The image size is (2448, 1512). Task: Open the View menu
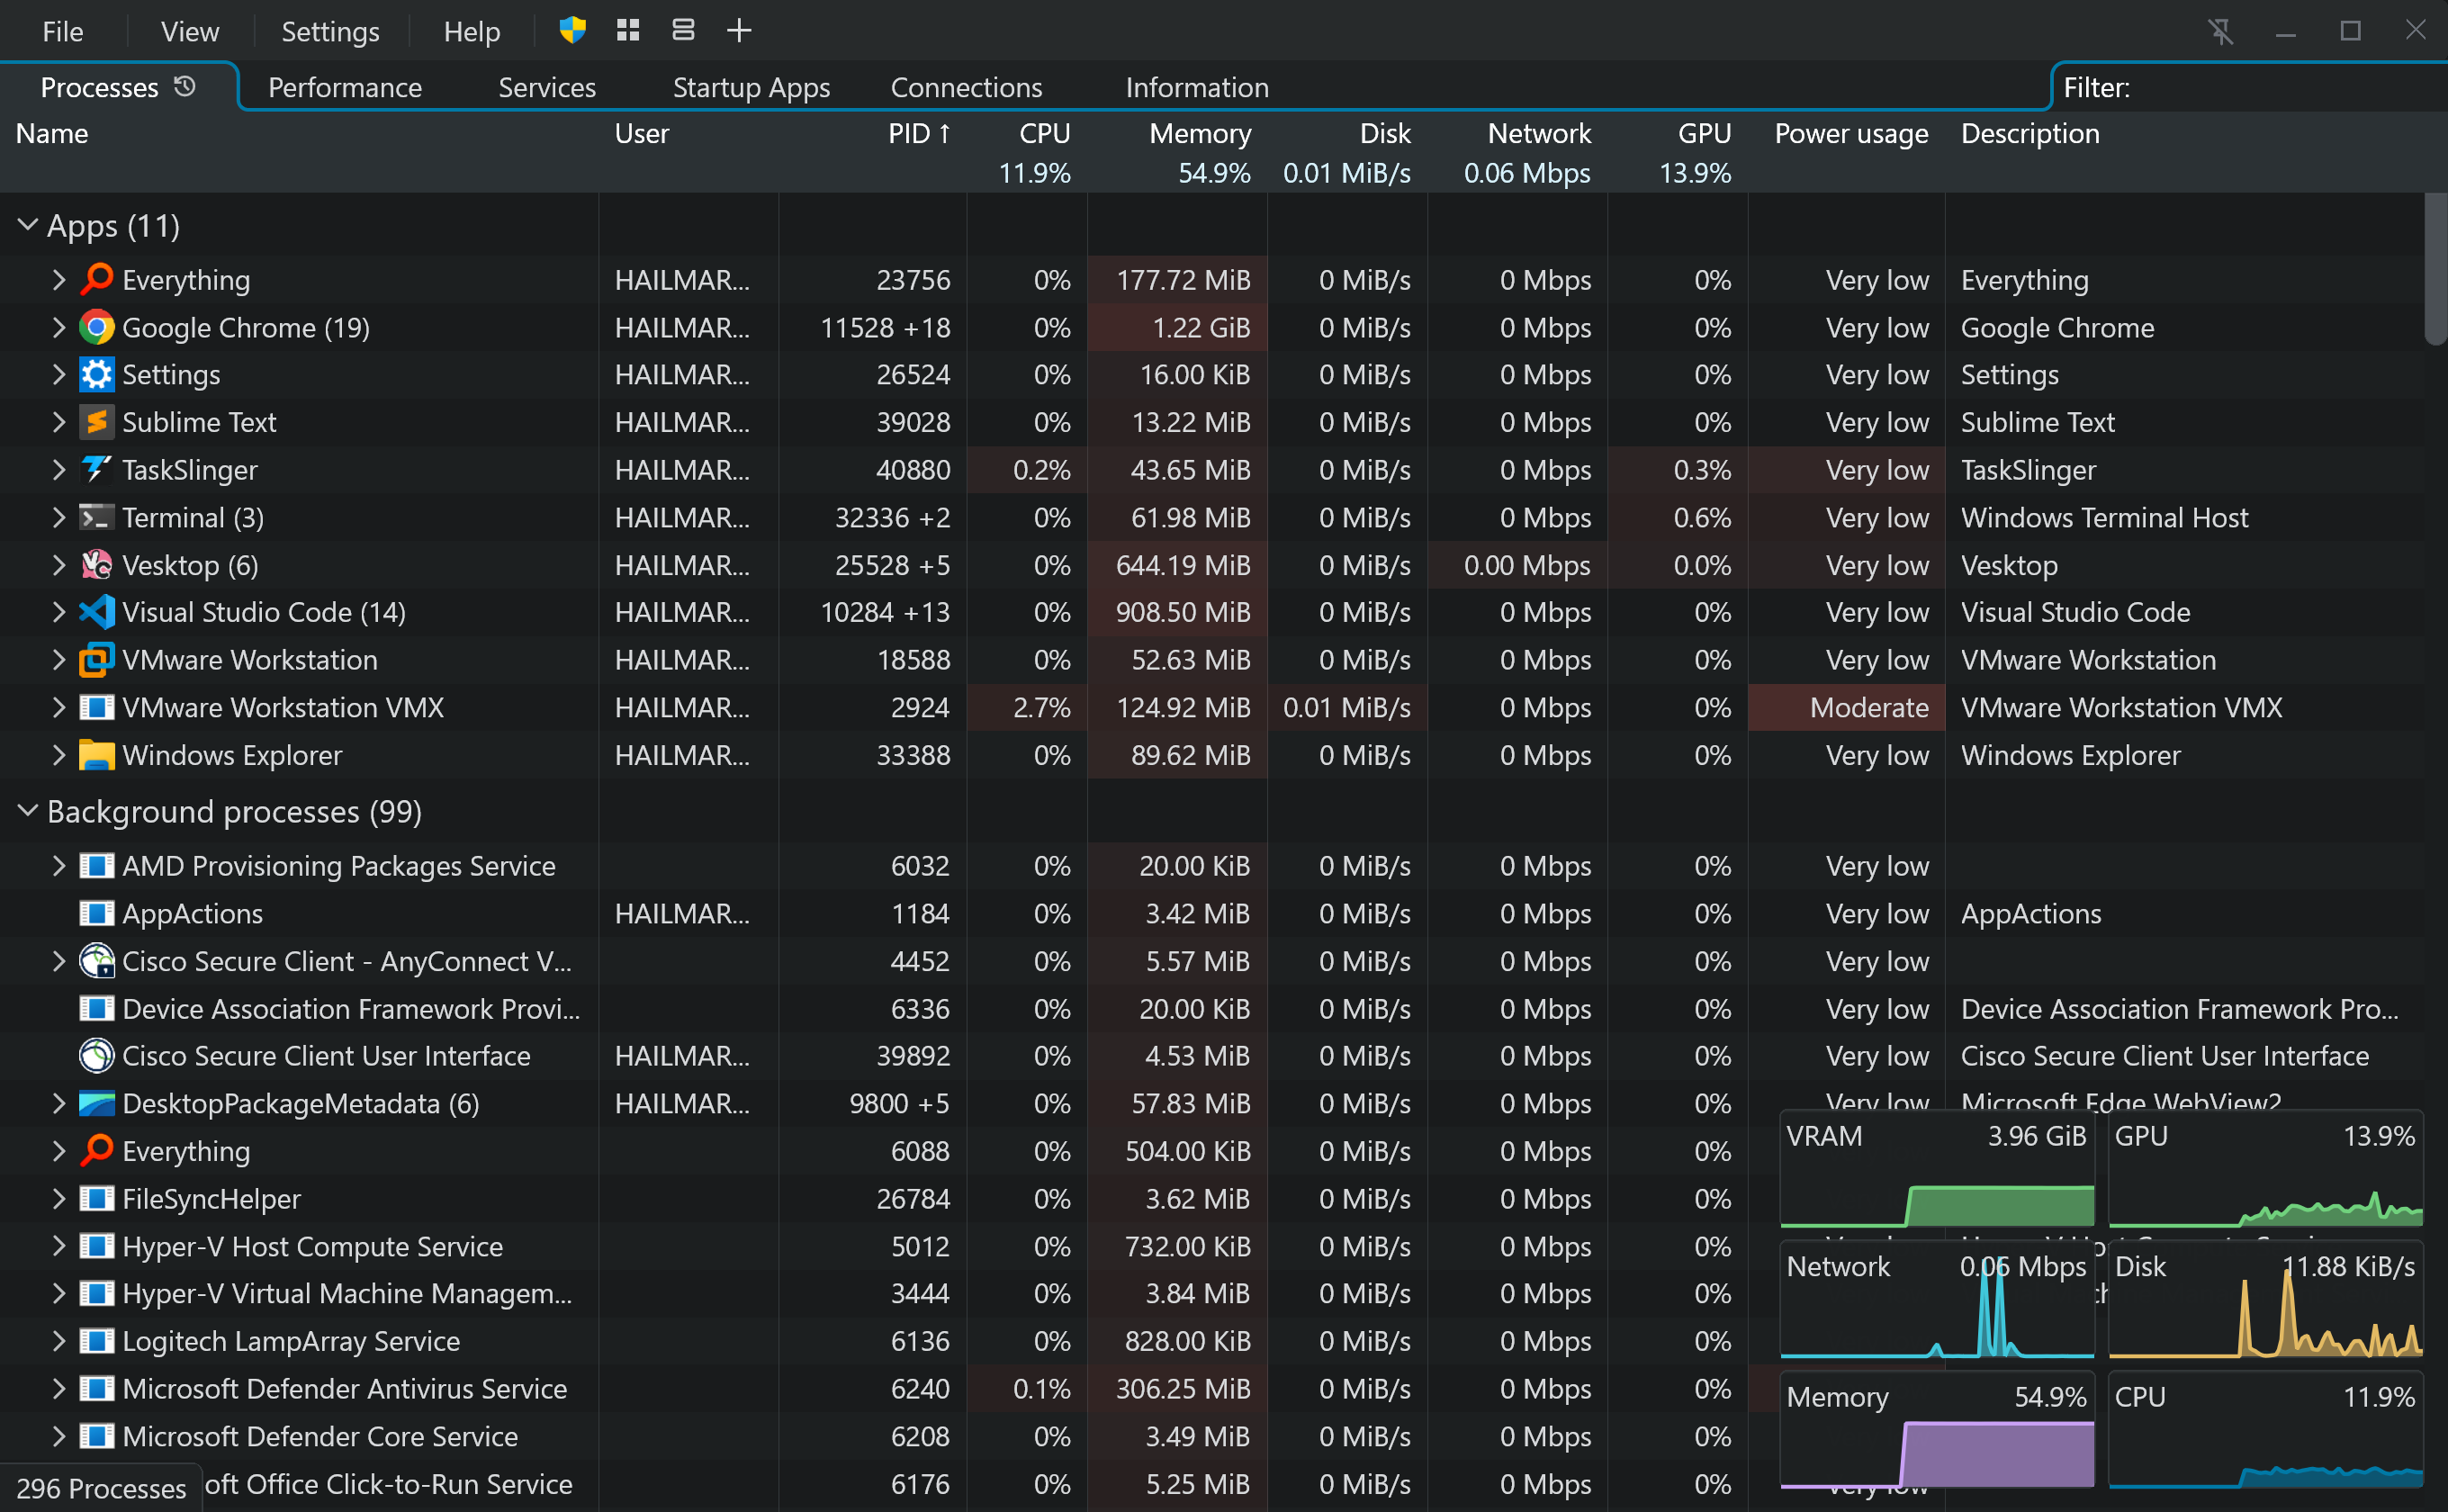tap(190, 32)
